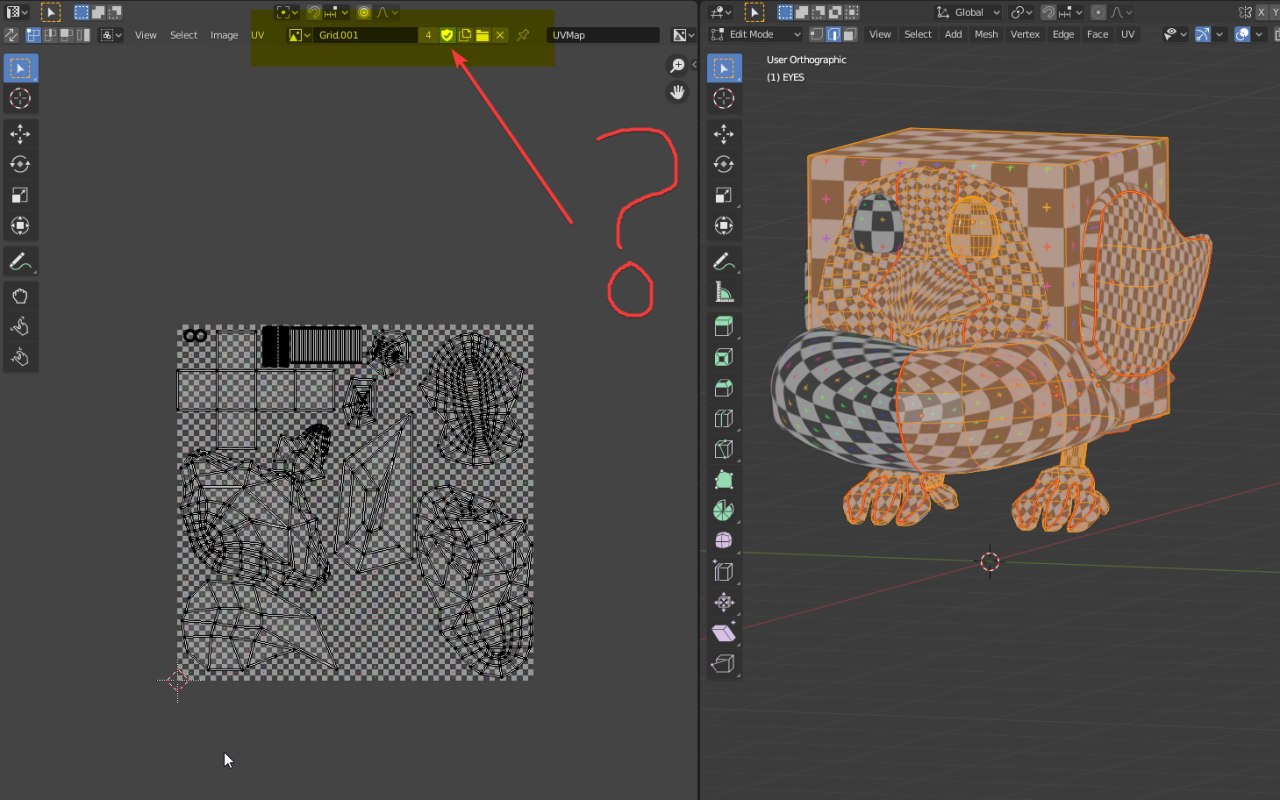Select the Cursor tool in UV editor
This screenshot has height=800, width=1280.
[20, 99]
